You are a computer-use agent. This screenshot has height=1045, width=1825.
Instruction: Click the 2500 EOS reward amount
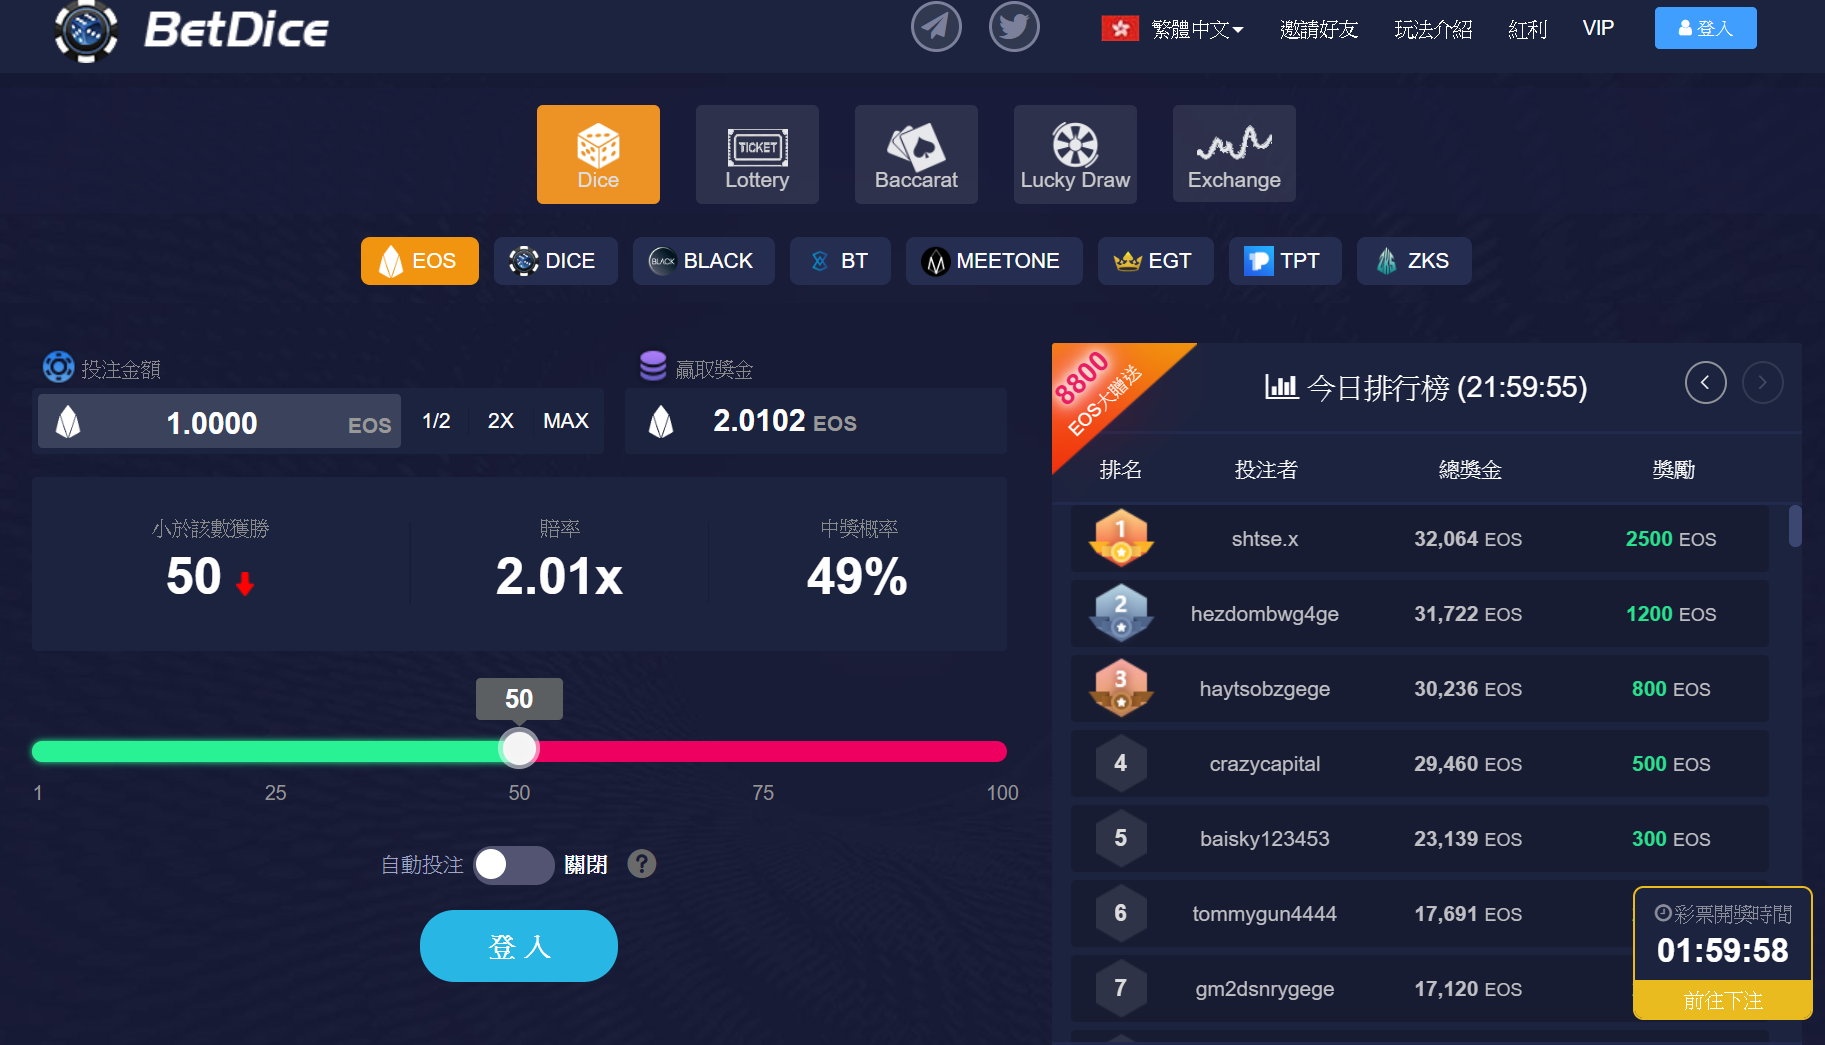[x=1671, y=539]
